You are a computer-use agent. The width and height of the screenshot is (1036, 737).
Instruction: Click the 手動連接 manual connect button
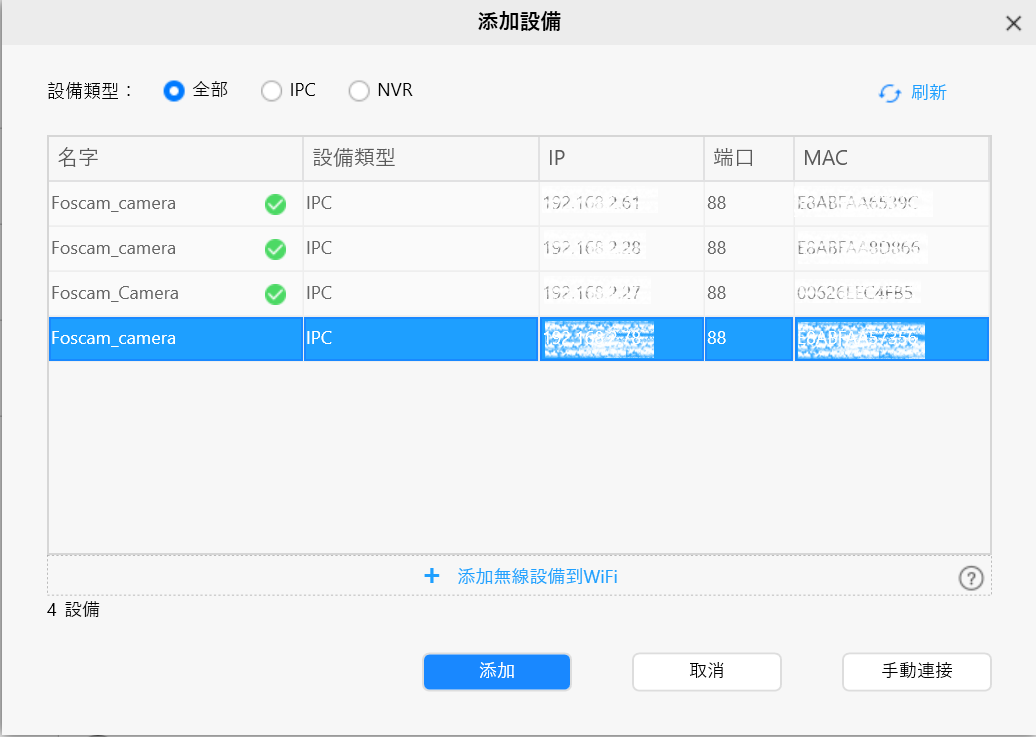[x=916, y=672]
